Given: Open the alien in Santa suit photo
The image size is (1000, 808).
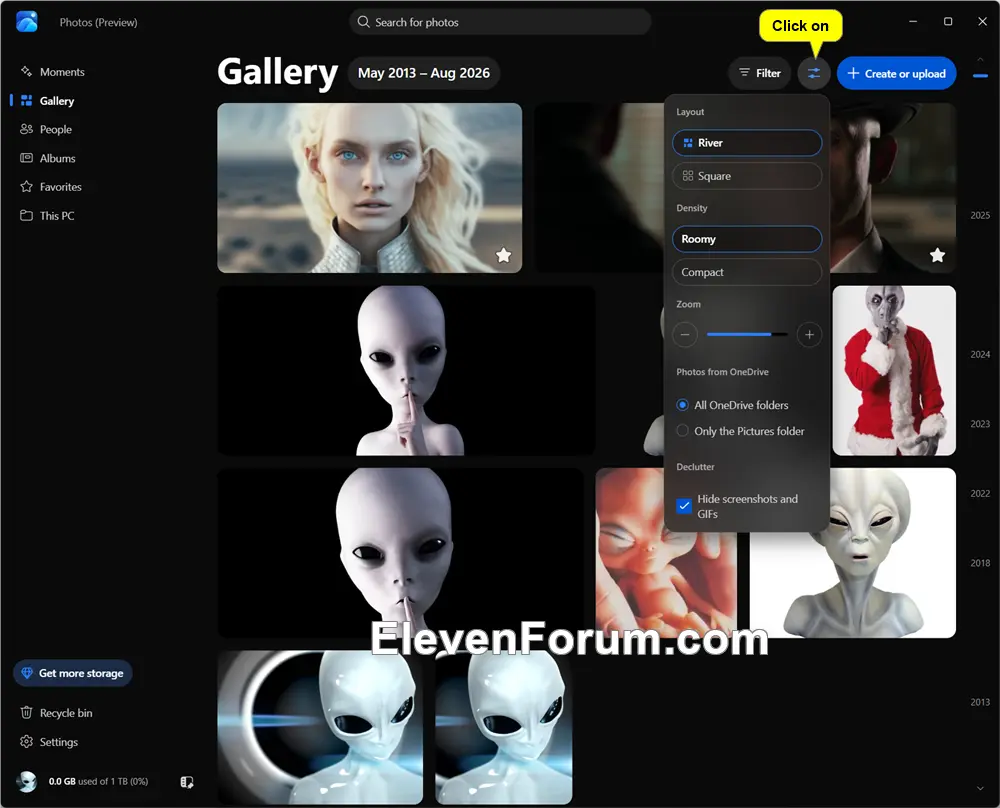Looking at the screenshot, I should pos(893,371).
